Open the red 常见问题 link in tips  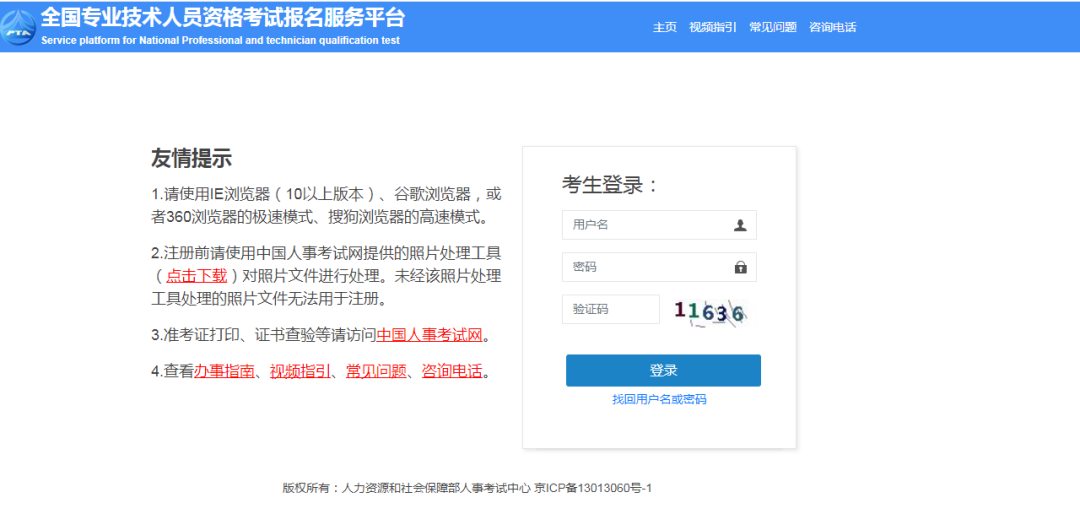click(x=375, y=371)
